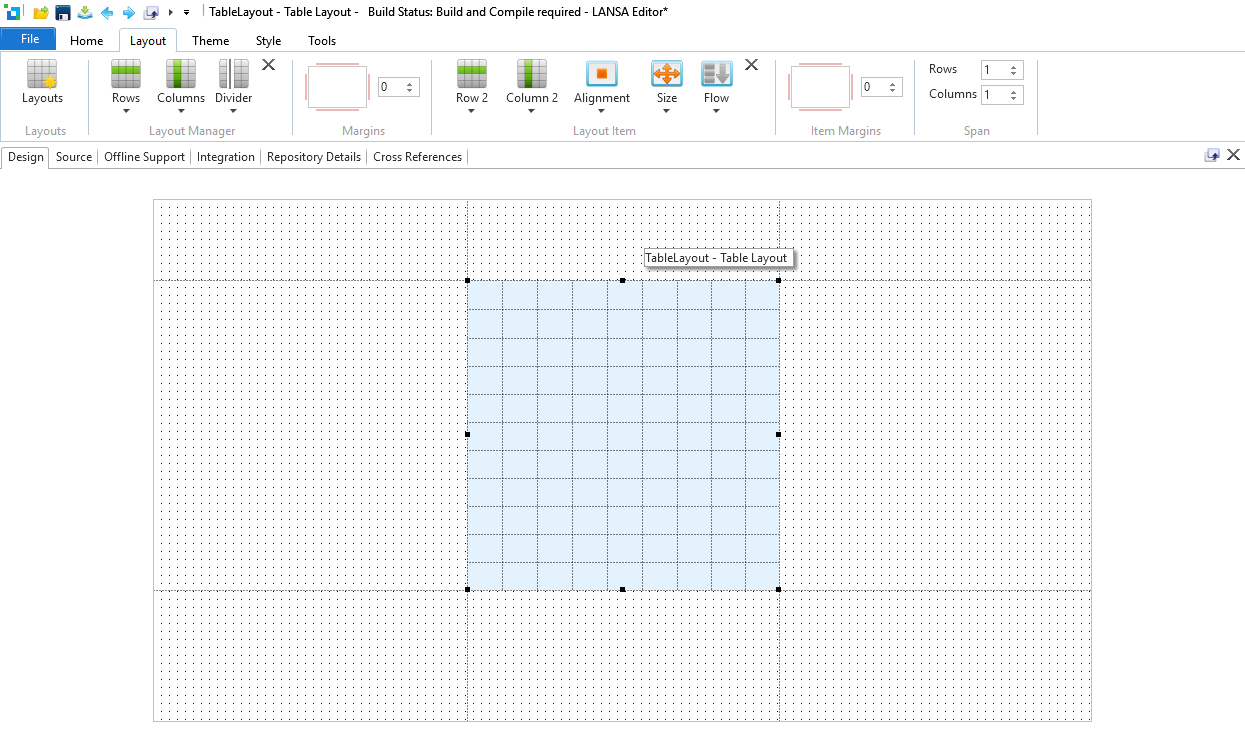This screenshot has width=1245, height=730.
Task: Open the Theme ribbon tab
Action: (x=210, y=41)
